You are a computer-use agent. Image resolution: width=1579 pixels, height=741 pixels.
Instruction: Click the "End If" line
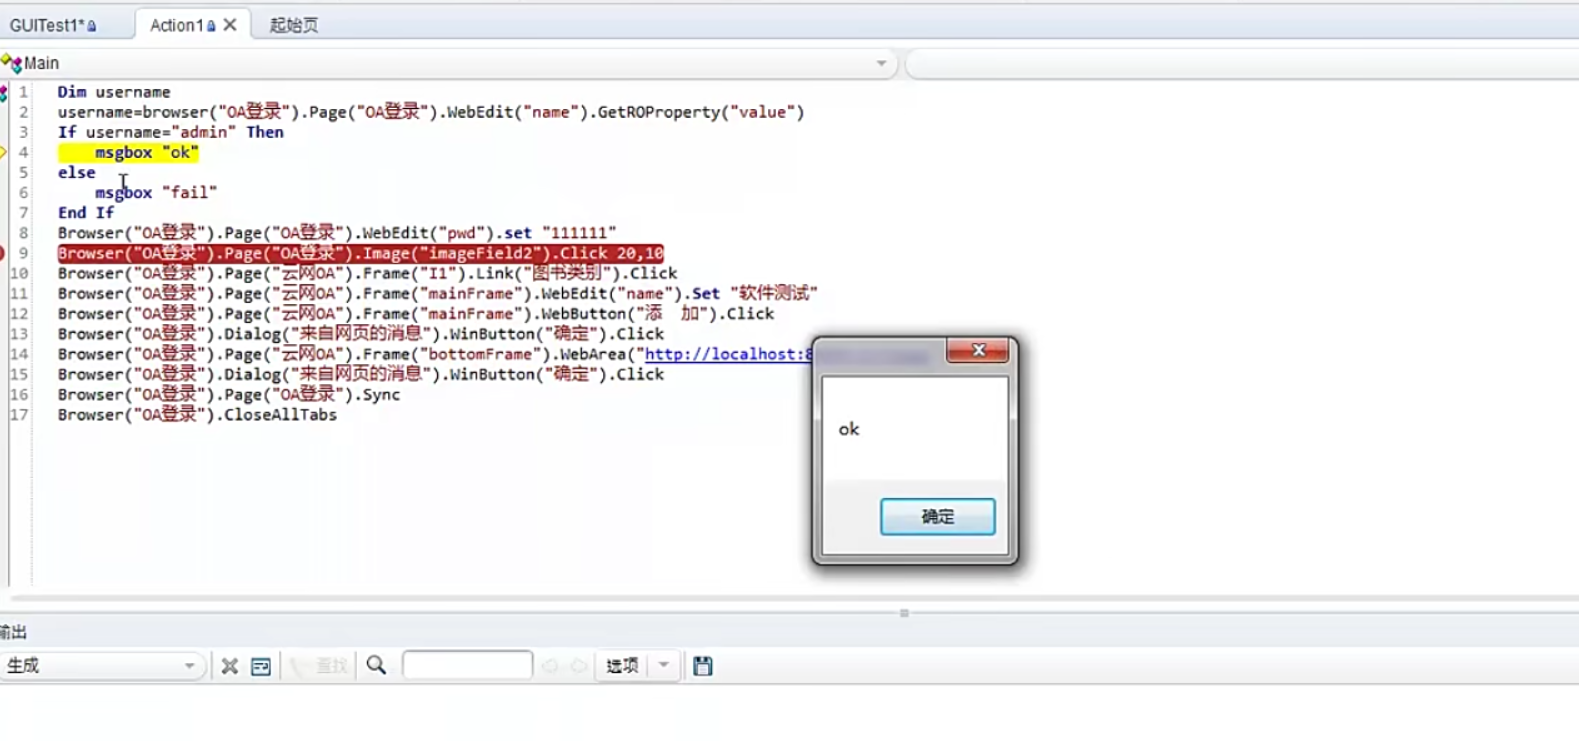[86, 212]
